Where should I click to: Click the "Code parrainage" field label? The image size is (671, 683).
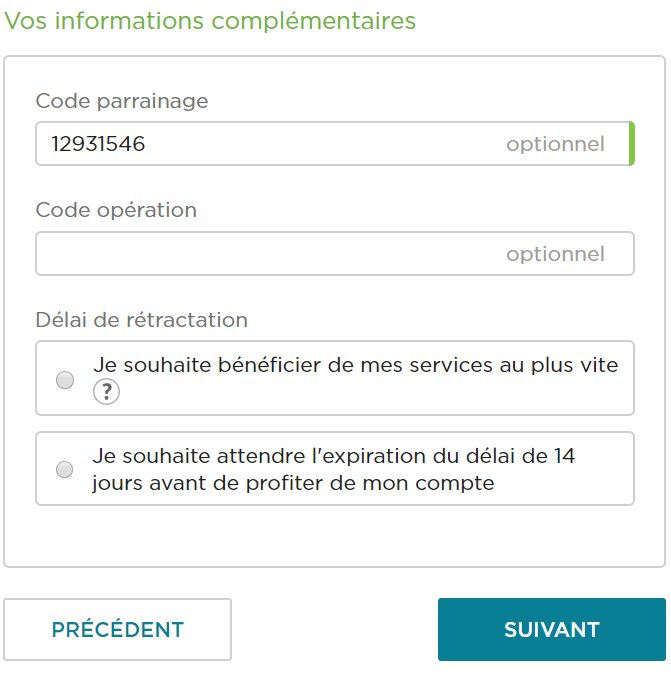(122, 101)
